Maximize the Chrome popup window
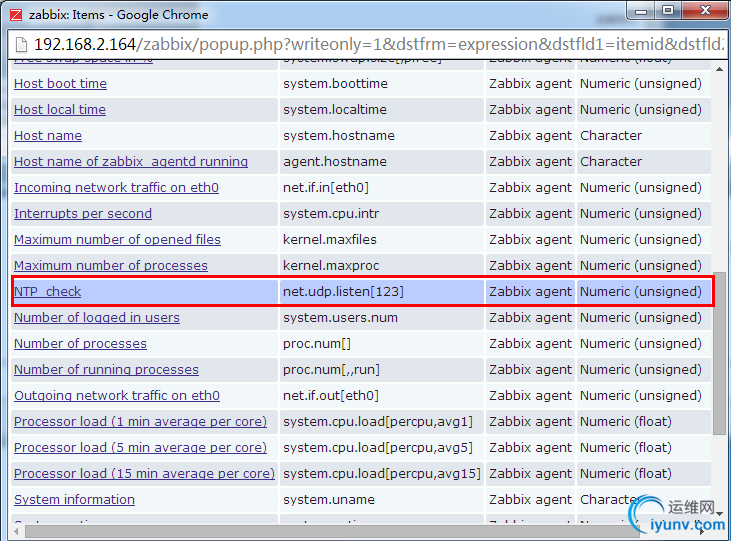This screenshot has width=731, height=541. (x=668, y=10)
